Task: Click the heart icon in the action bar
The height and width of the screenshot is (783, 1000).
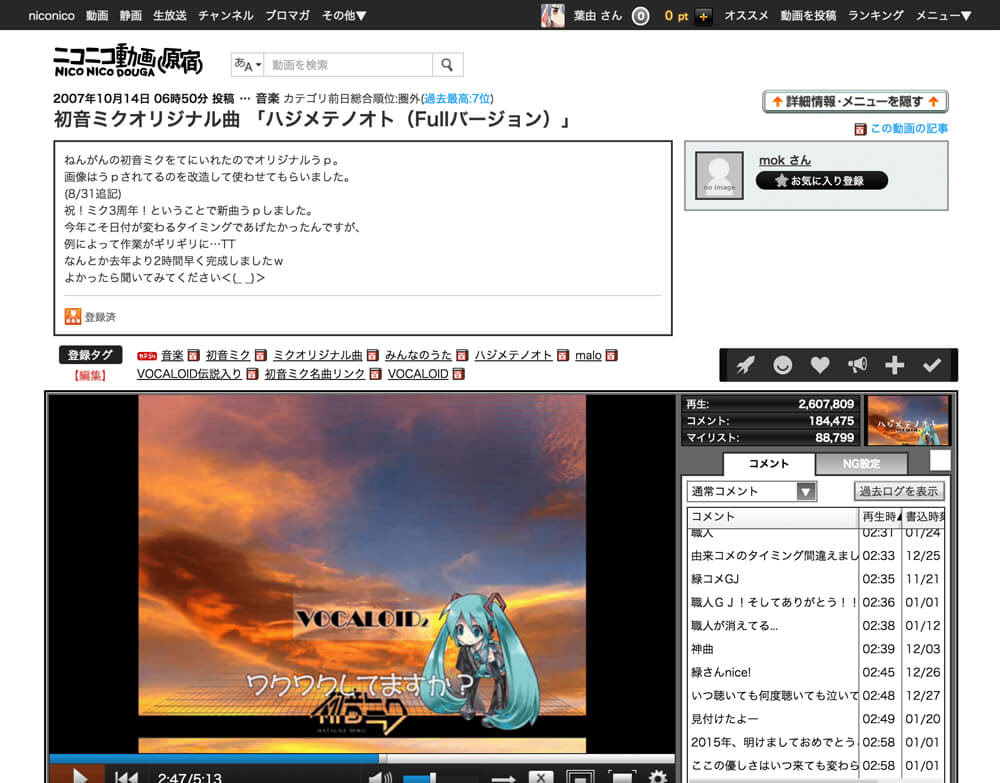Action: [x=820, y=365]
